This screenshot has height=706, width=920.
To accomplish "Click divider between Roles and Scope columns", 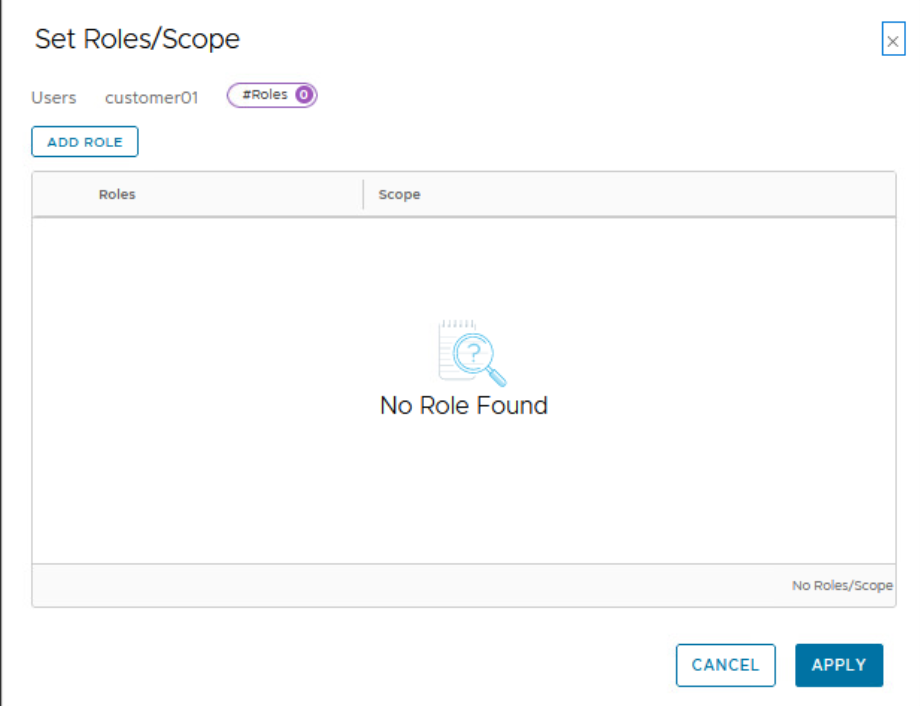I will pyautogui.click(x=363, y=194).
